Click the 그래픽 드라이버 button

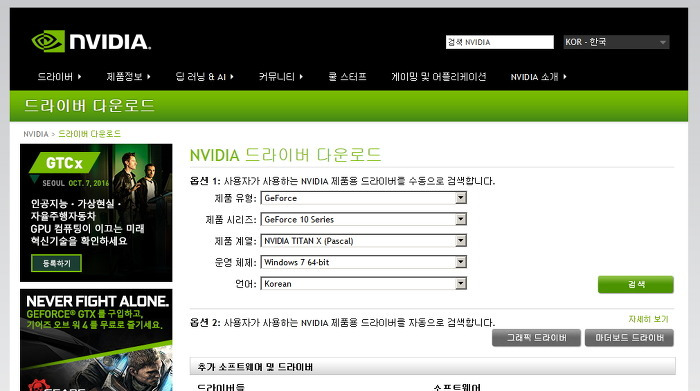pos(536,338)
